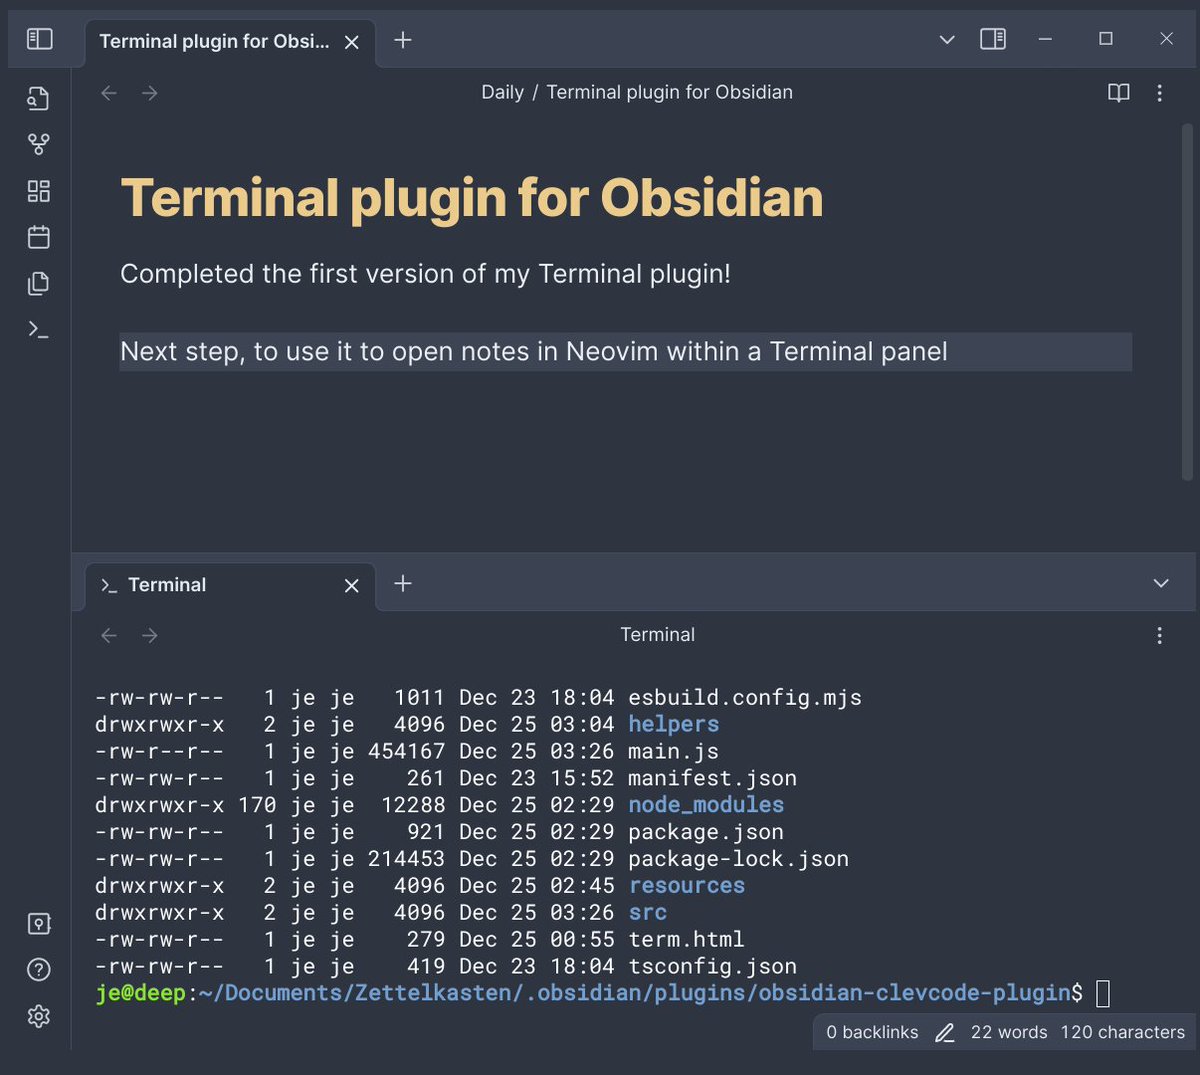Open Help with the question mark icon

pos(38,970)
